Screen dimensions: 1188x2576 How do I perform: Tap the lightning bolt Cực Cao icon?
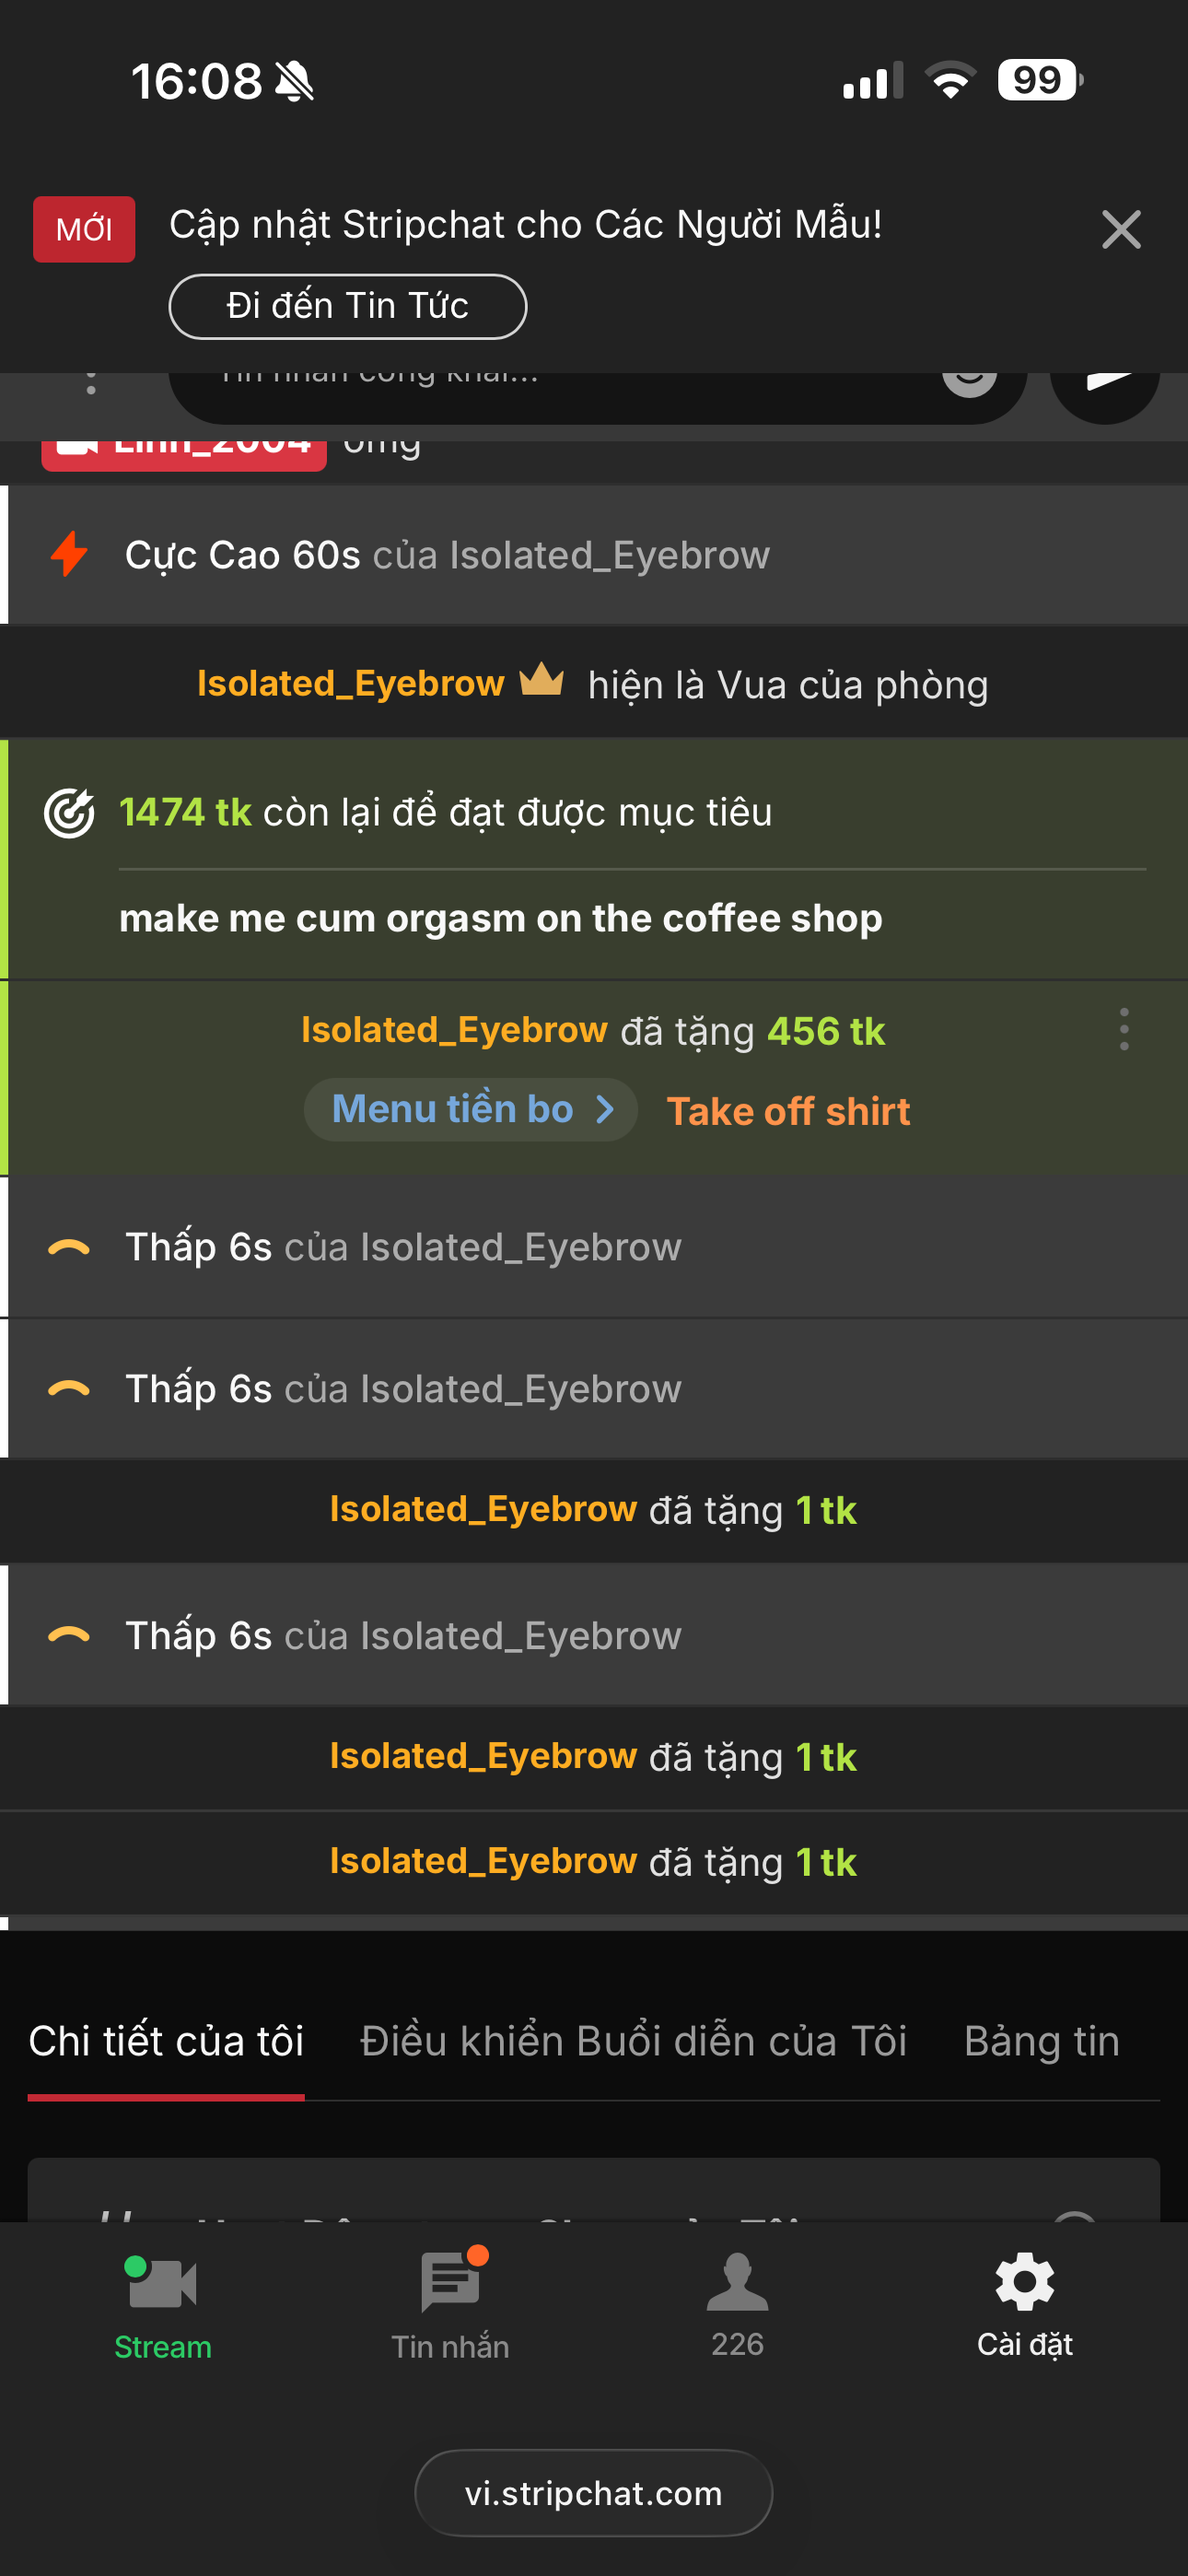(69, 554)
